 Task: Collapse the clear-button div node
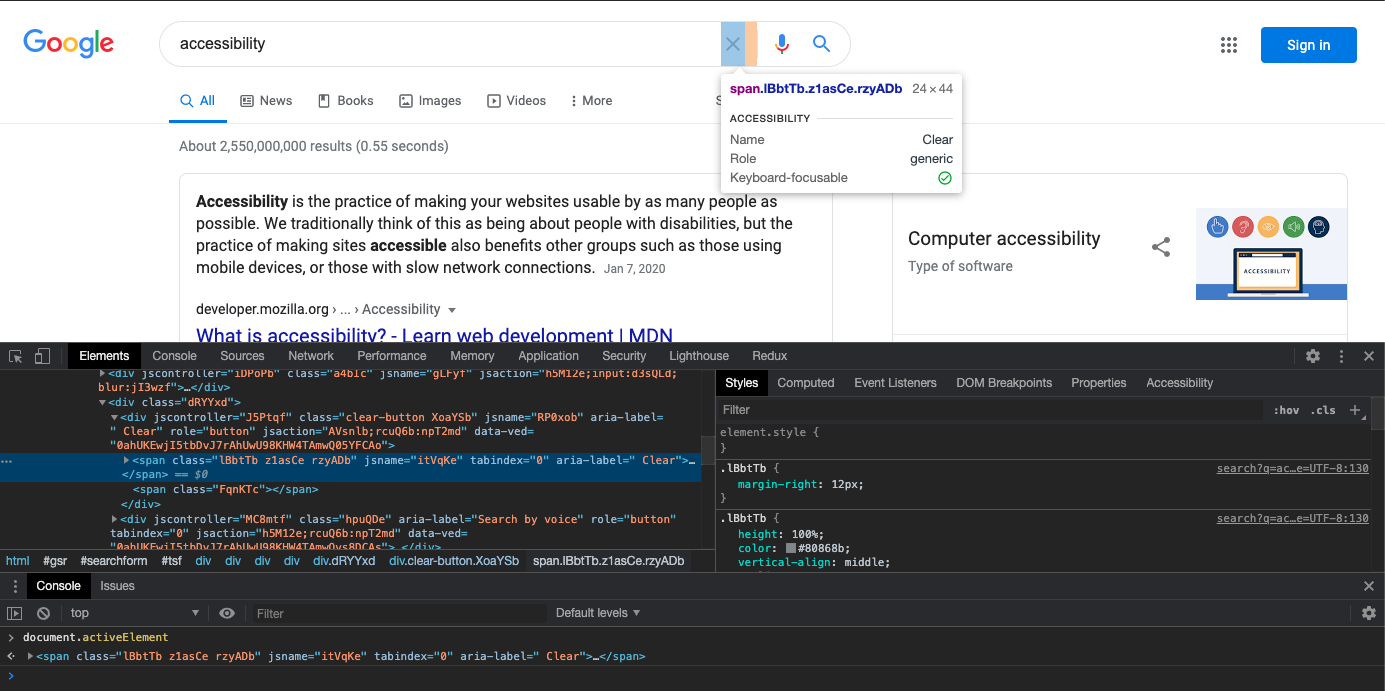[114, 417]
